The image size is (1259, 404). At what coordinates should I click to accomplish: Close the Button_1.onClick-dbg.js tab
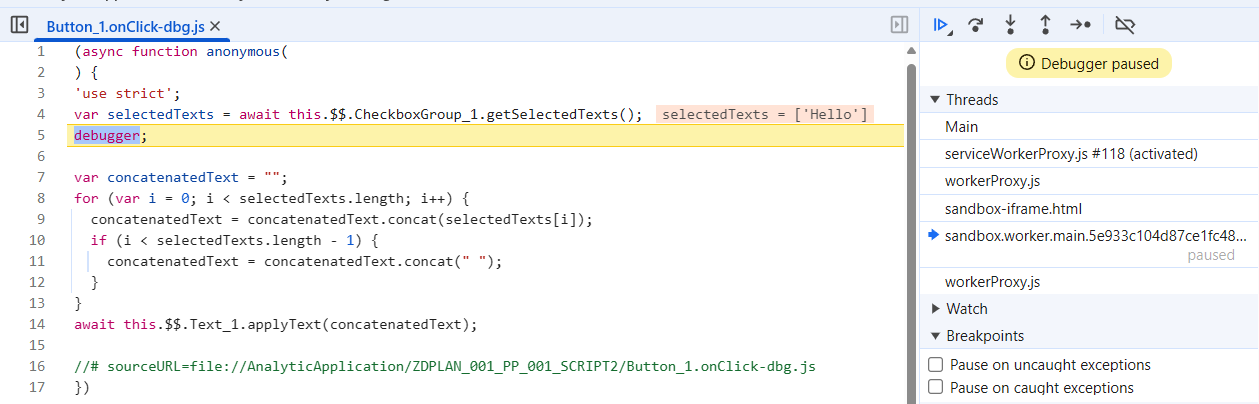215,27
